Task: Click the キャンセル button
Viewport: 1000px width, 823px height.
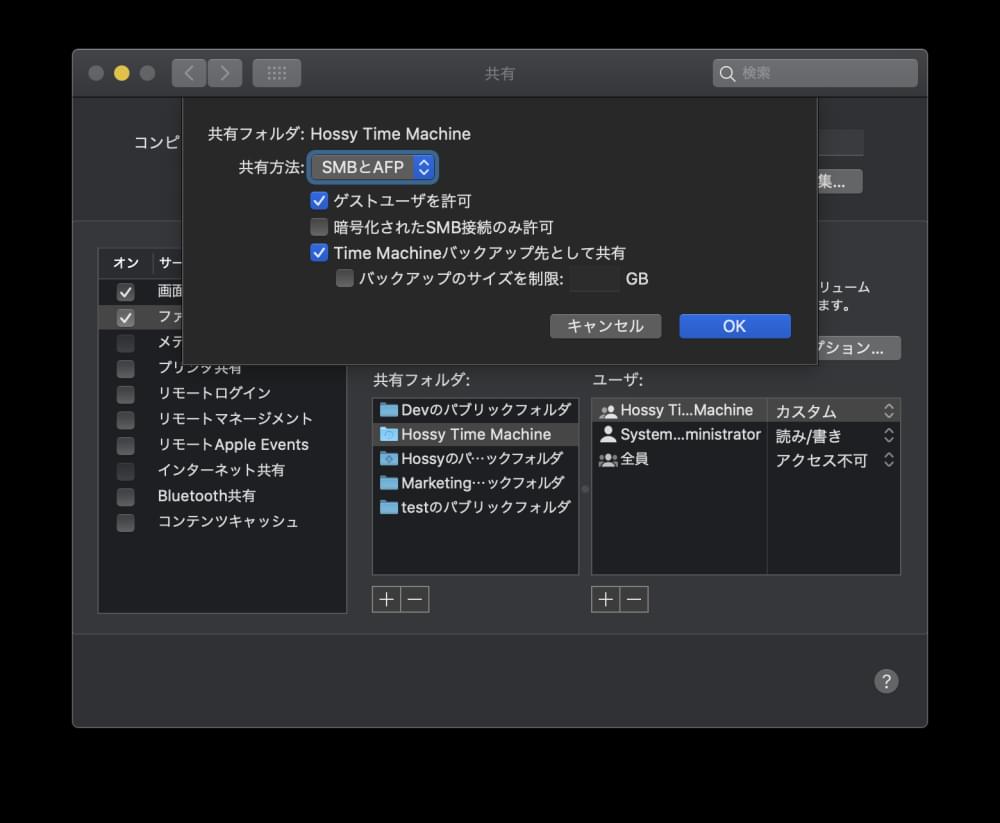Action: tap(605, 326)
